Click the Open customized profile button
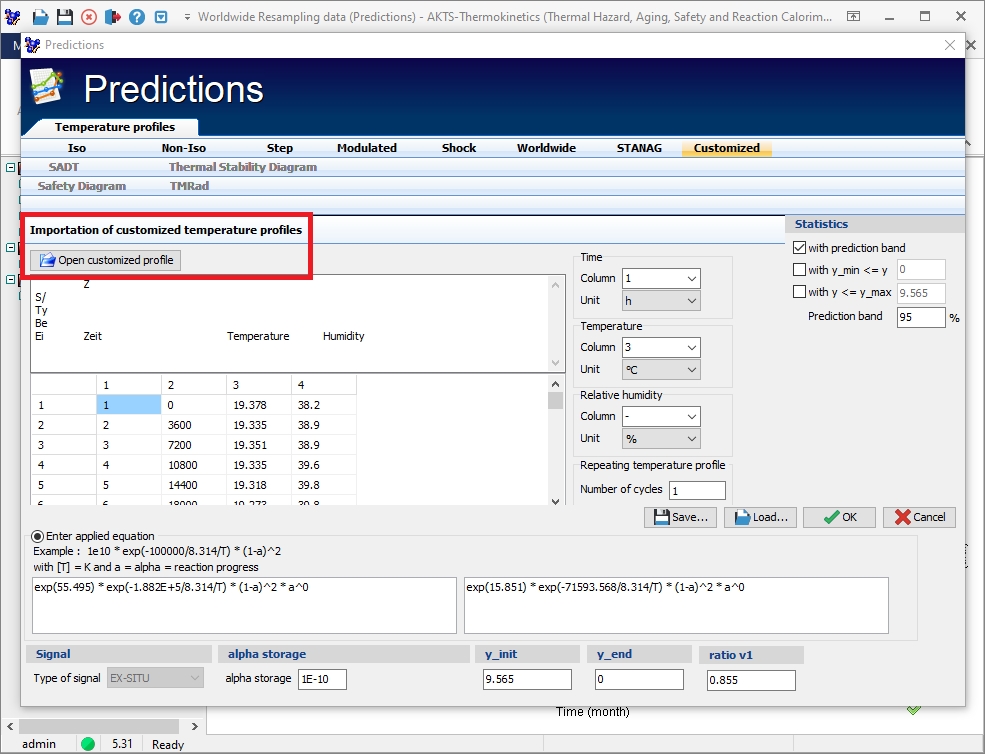985x754 pixels. (x=104, y=260)
